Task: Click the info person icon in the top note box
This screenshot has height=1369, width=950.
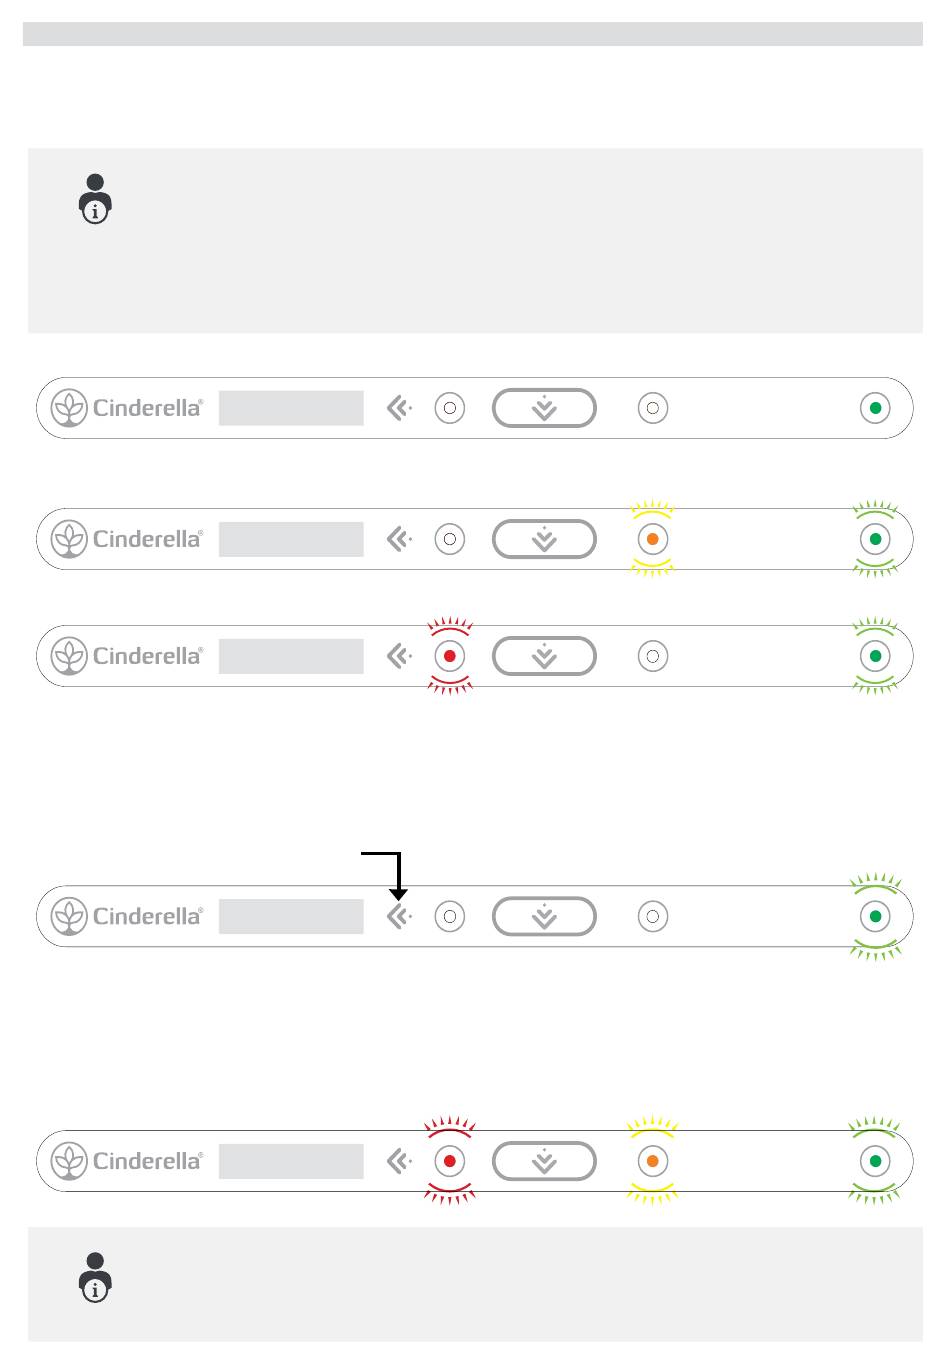Action: tap(95, 198)
